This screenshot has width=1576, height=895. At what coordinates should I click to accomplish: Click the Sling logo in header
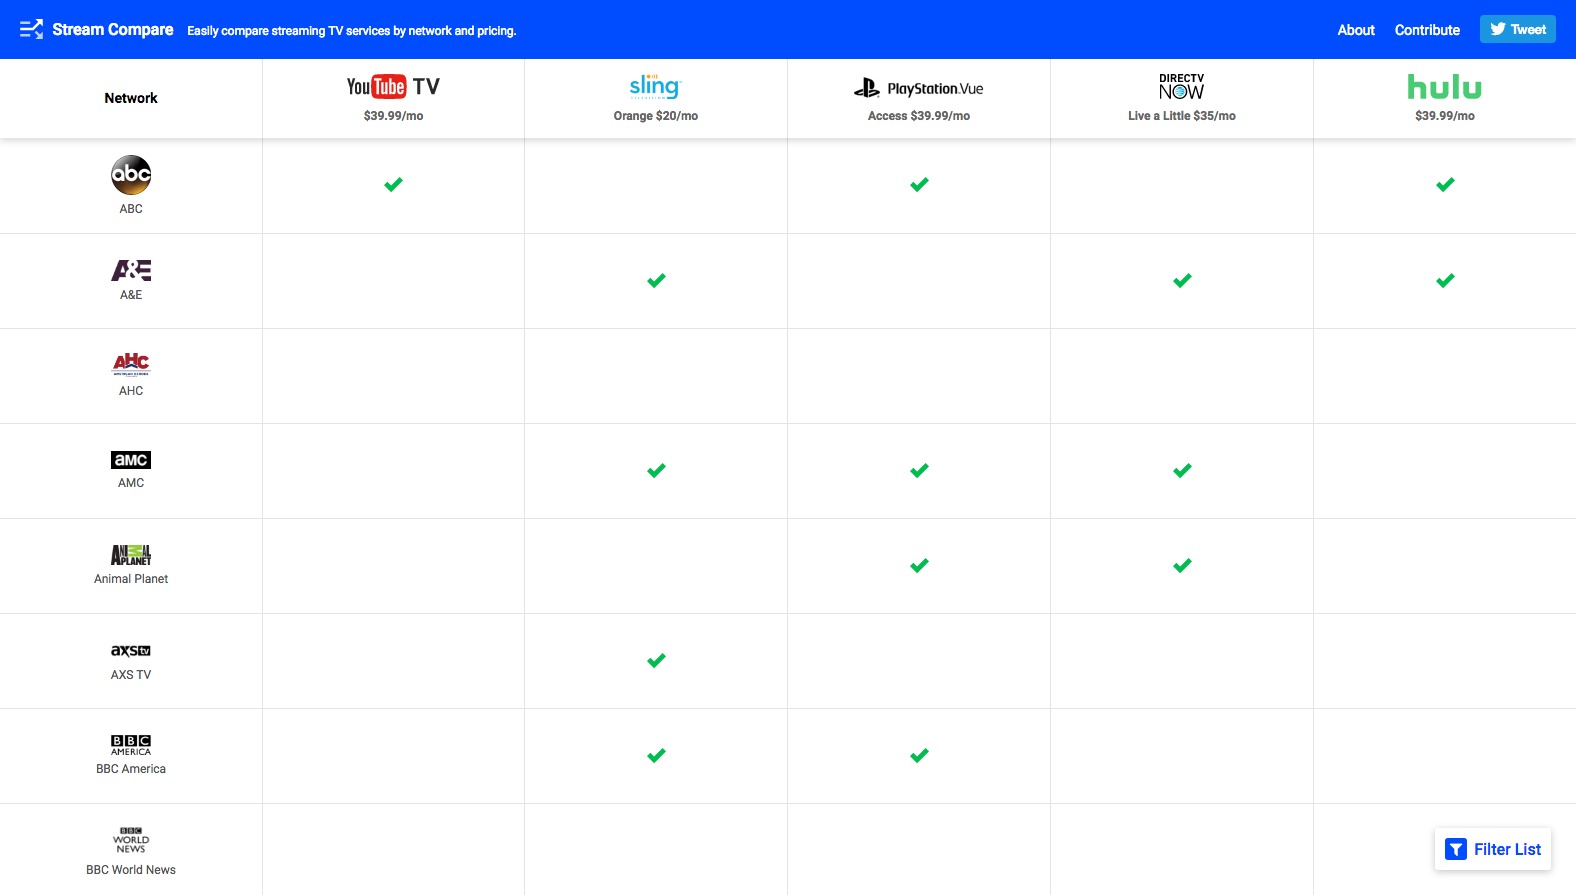655,87
